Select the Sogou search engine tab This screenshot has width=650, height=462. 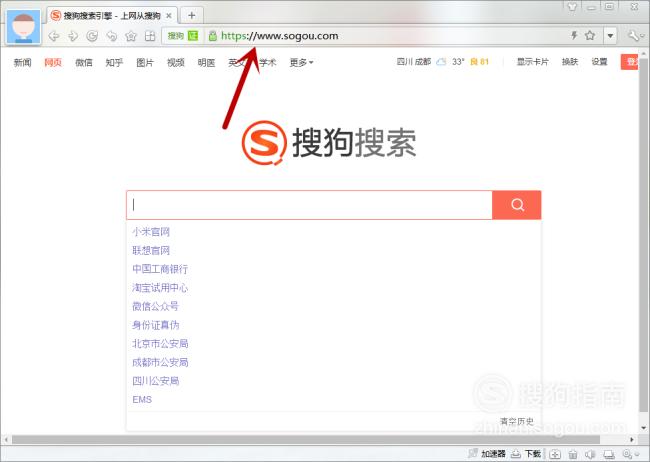coord(112,16)
